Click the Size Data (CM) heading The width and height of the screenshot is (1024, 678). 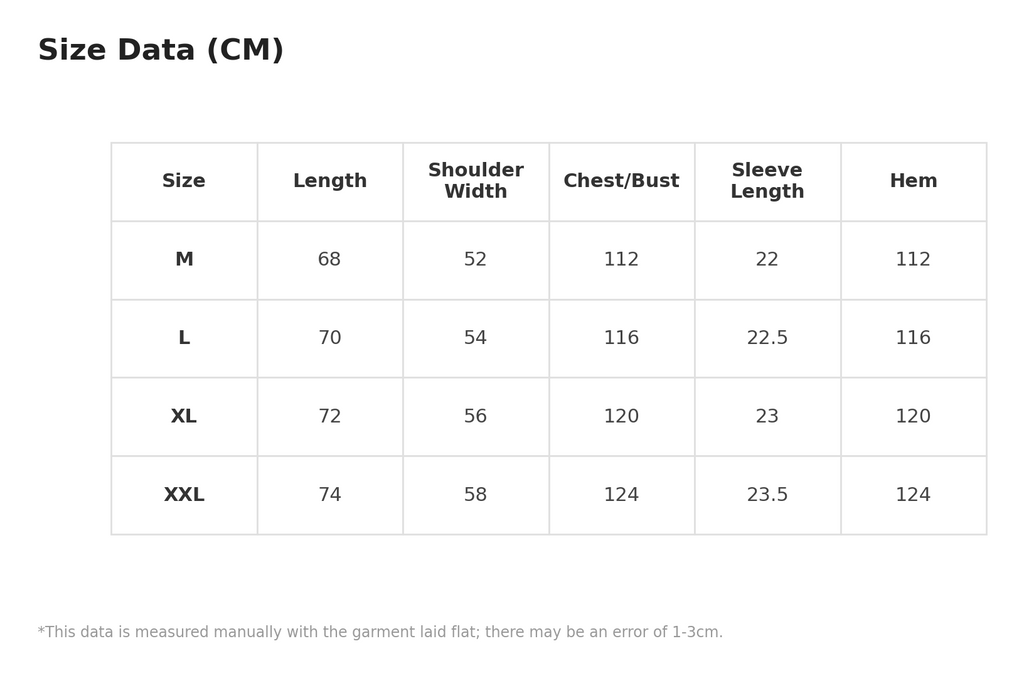161,50
